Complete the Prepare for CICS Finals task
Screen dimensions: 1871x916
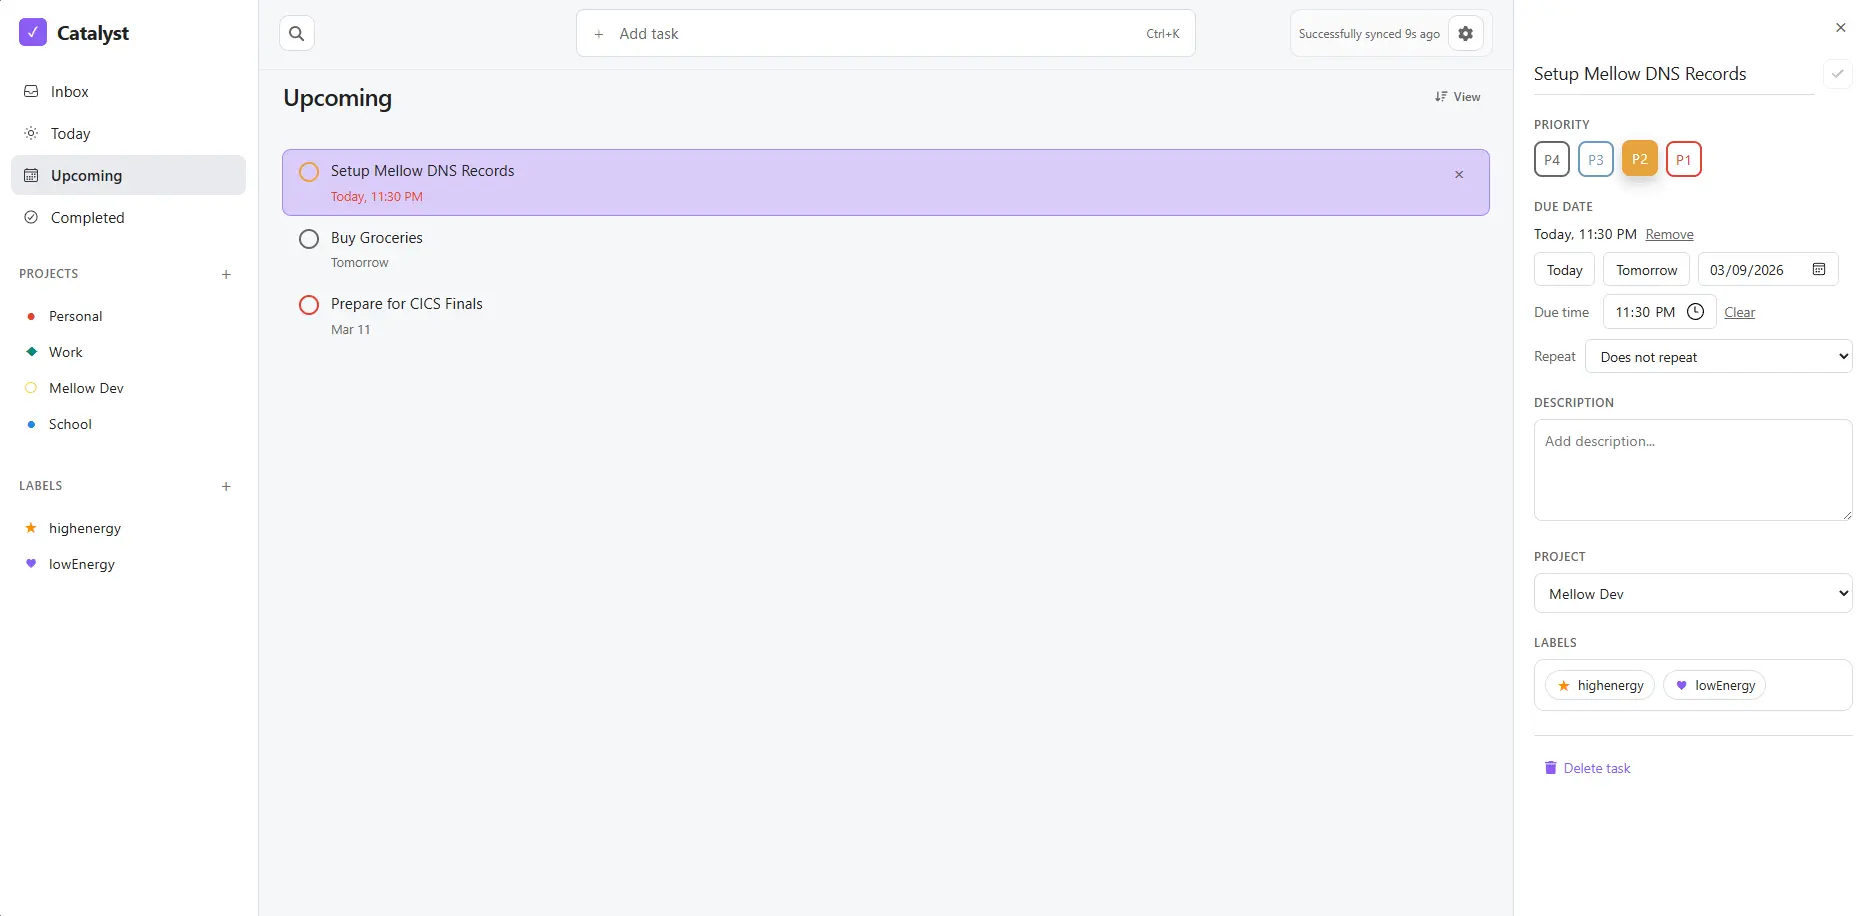tap(308, 305)
